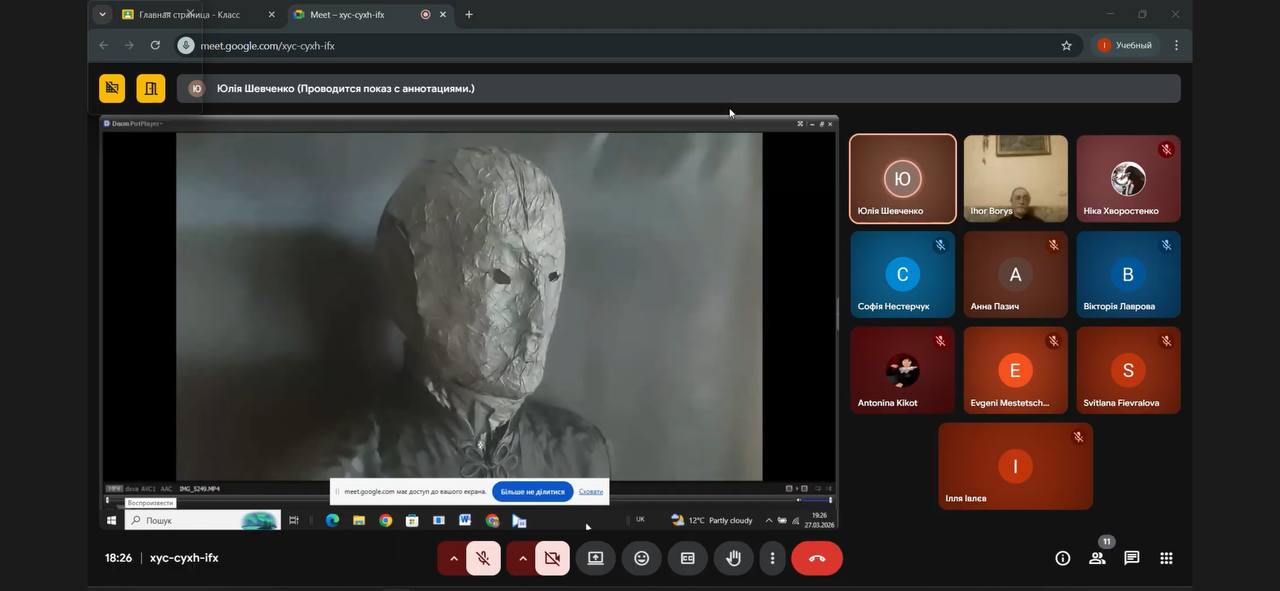Raise your hand in the meeting
Viewport: 1280px width, 591px height.
click(x=733, y=558)
